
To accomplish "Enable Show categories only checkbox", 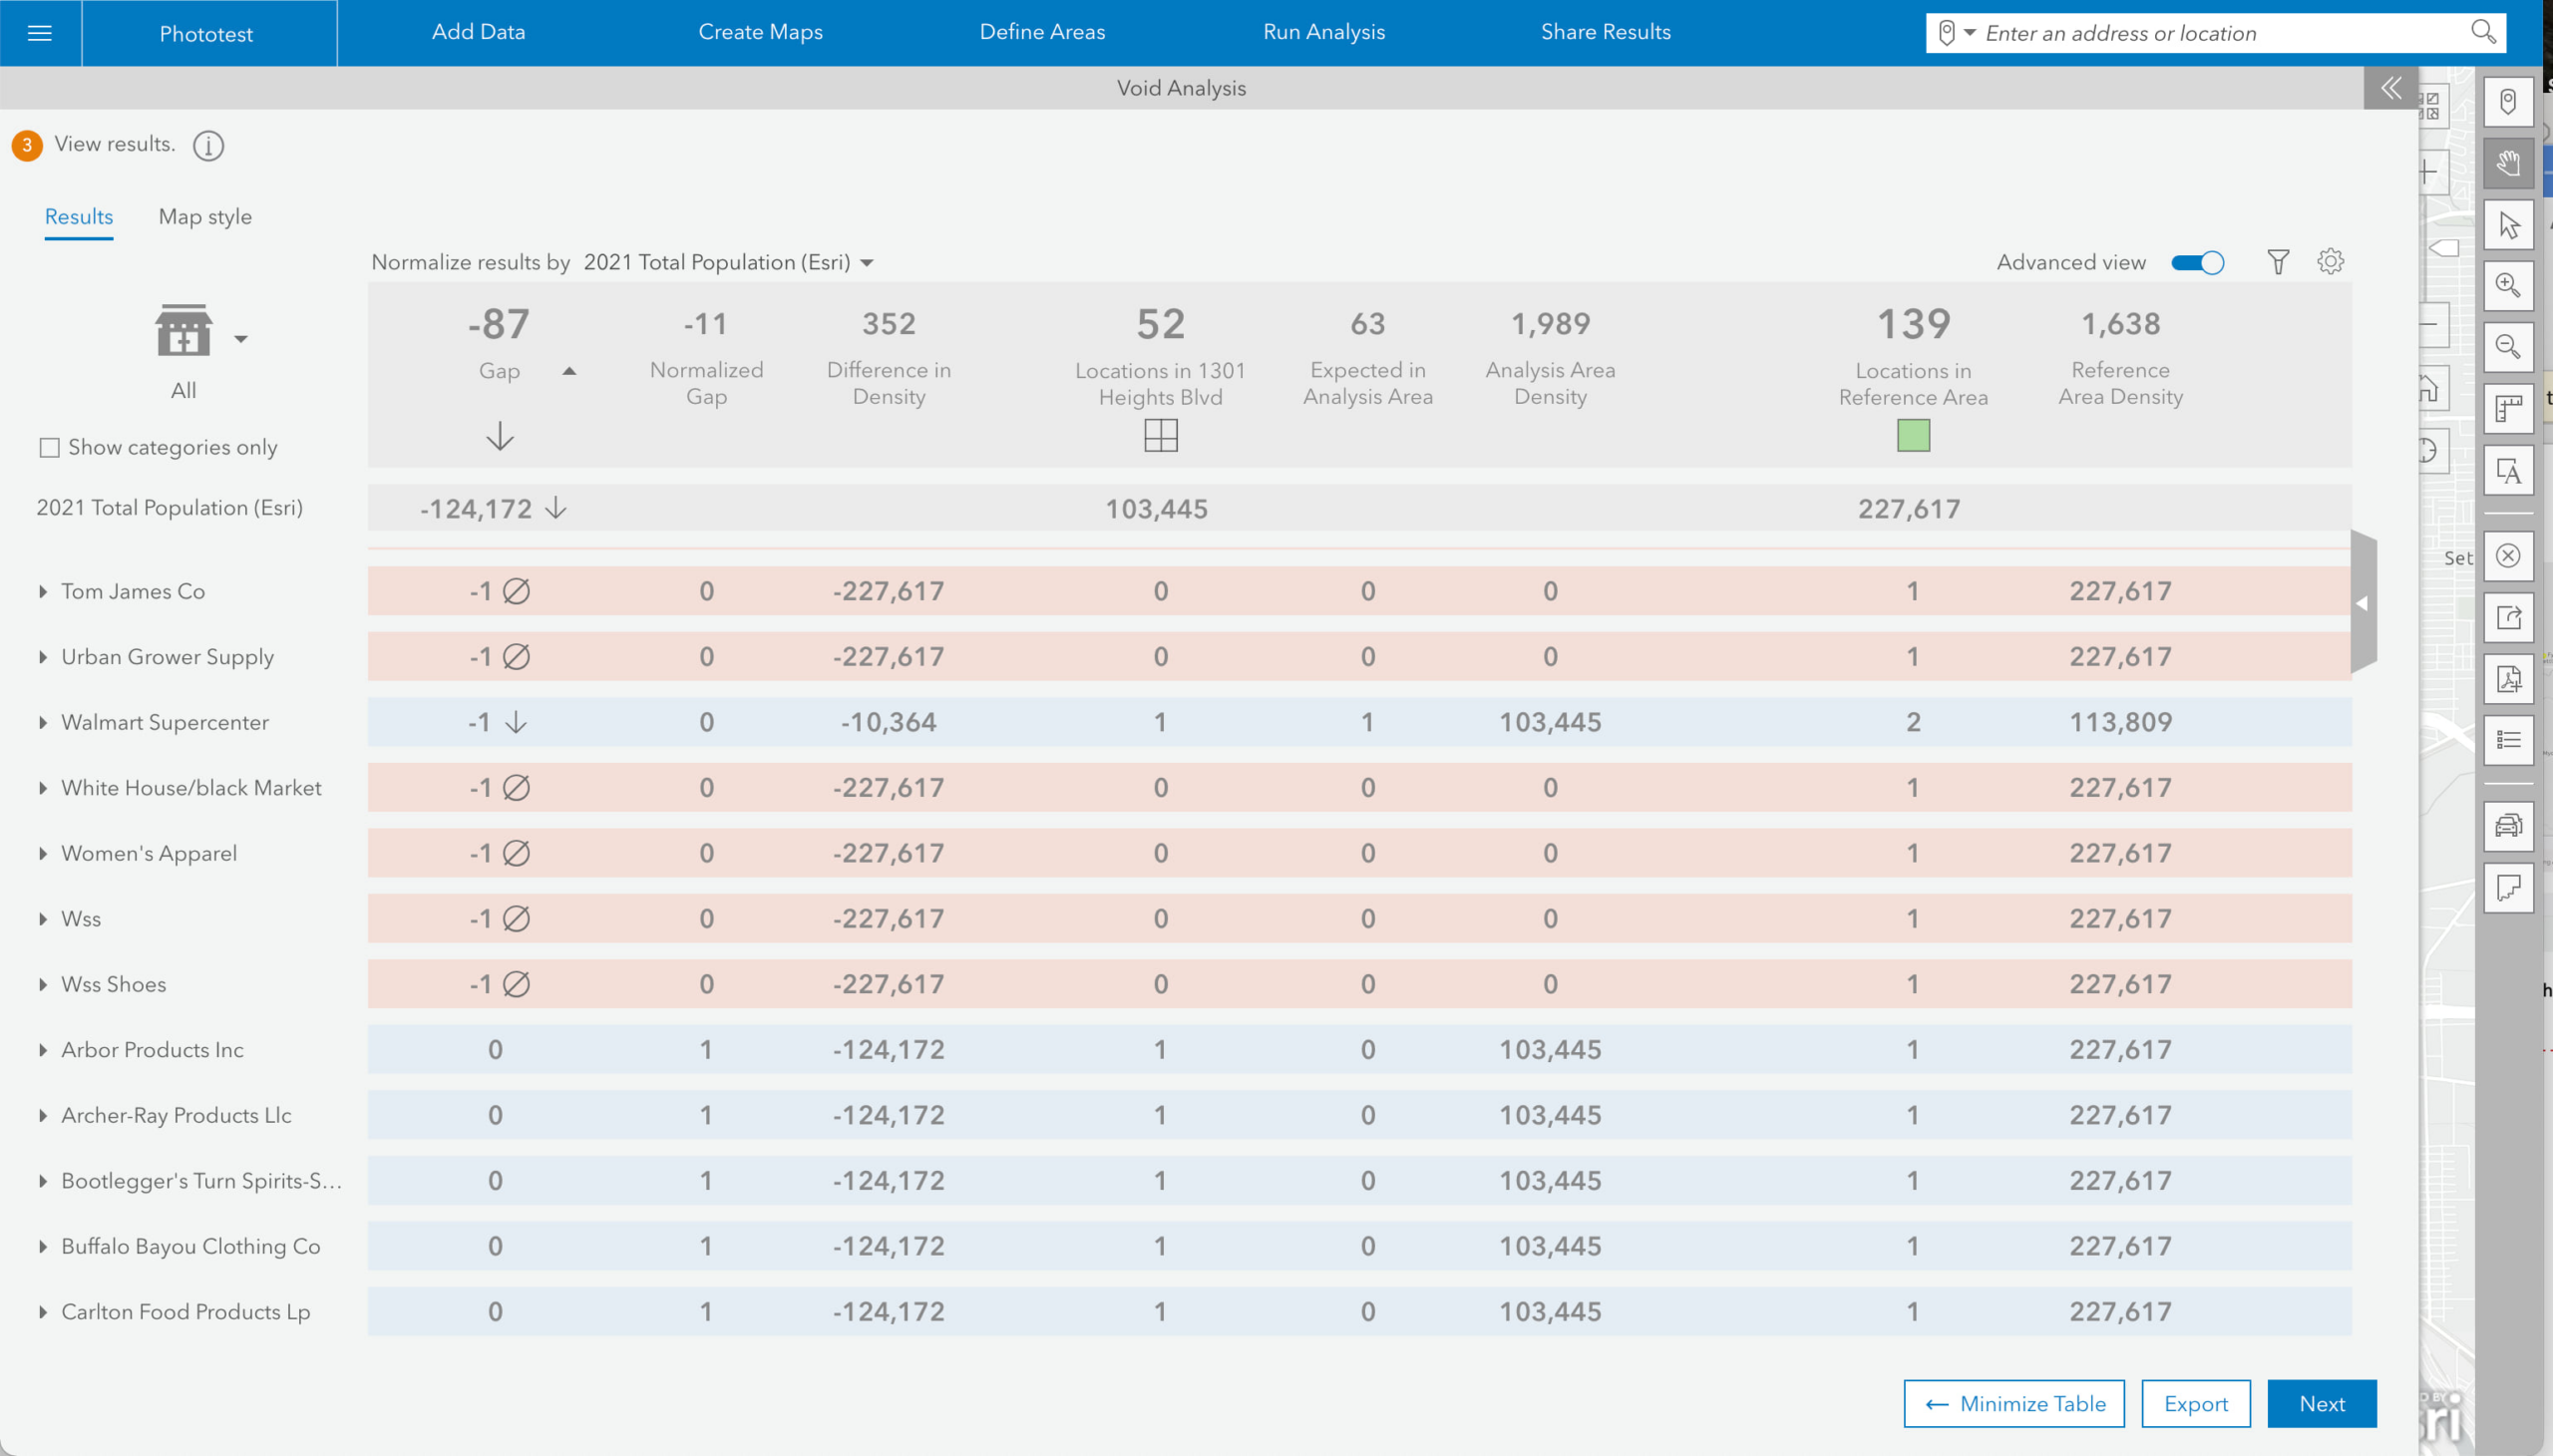I will 49,448.
